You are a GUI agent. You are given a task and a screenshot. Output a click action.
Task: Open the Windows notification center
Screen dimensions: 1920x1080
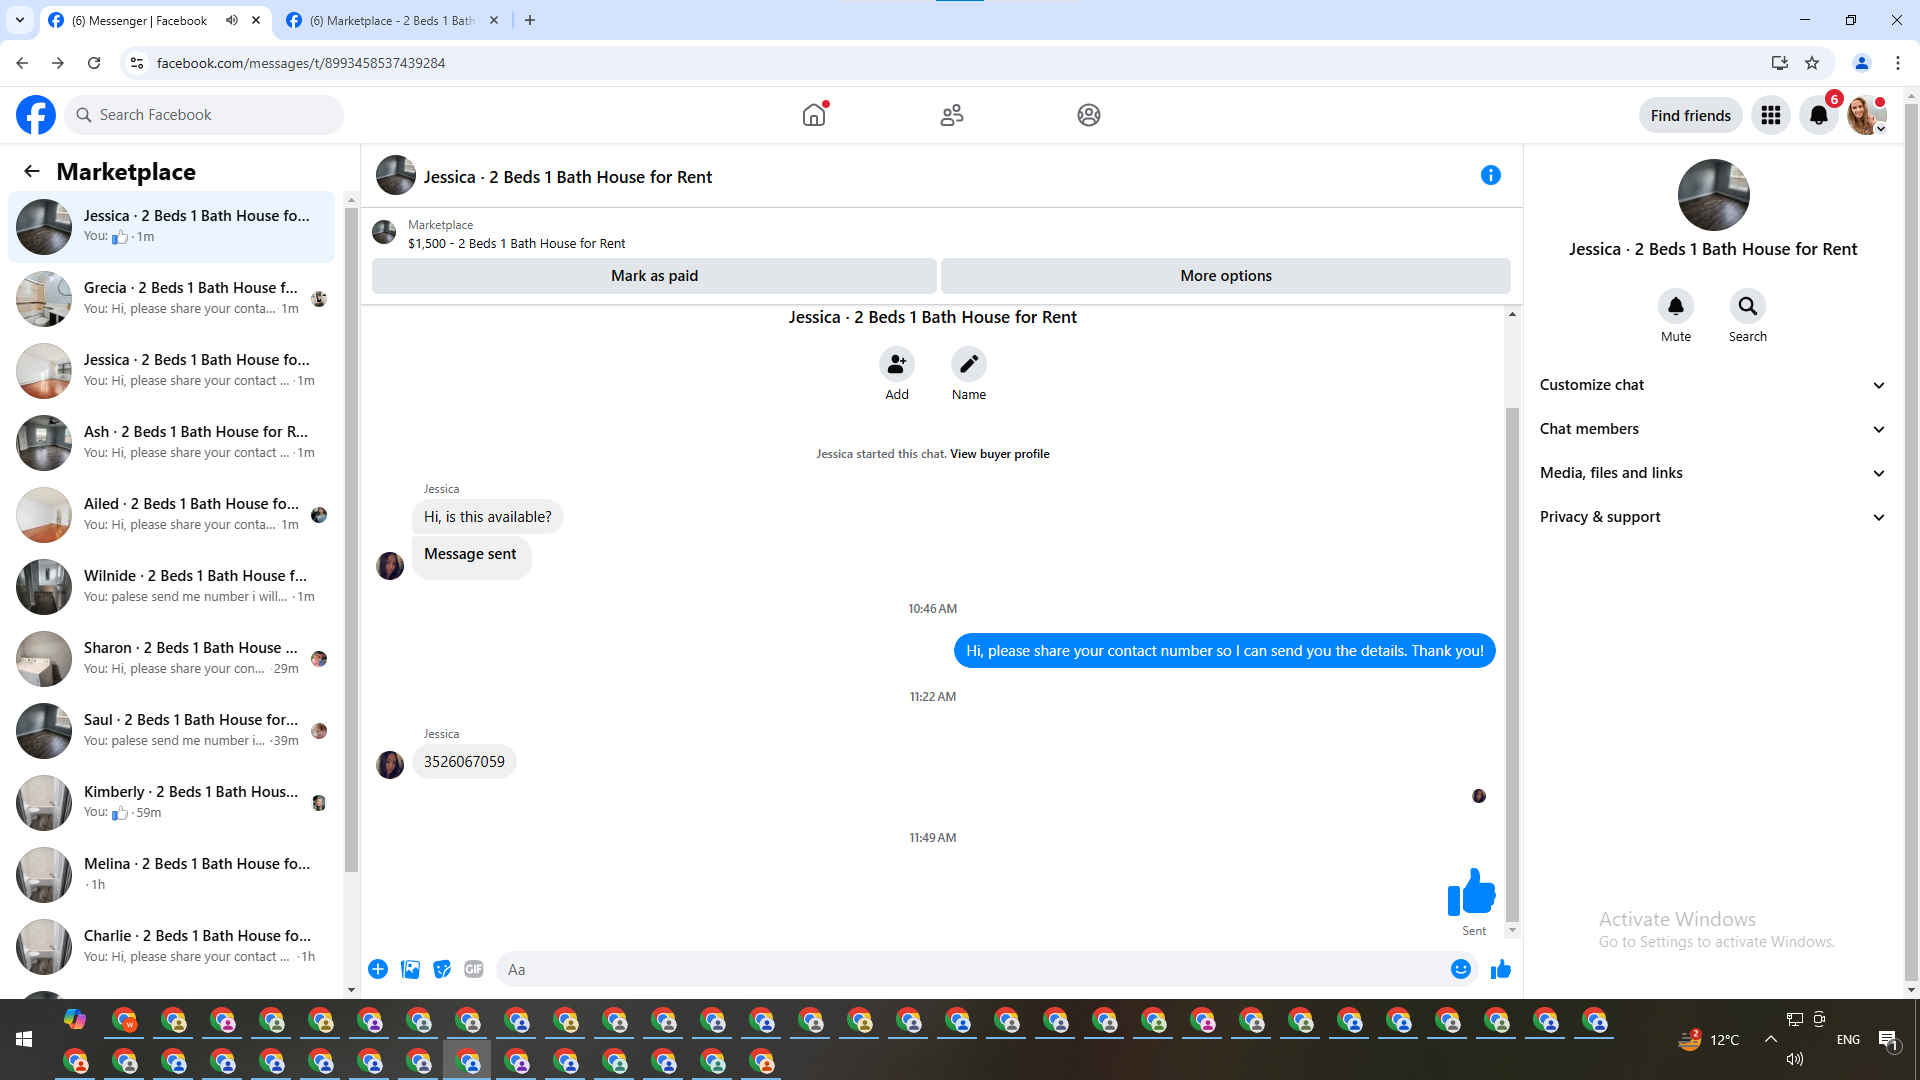pyautogui.click(x=1888, y=1040)
